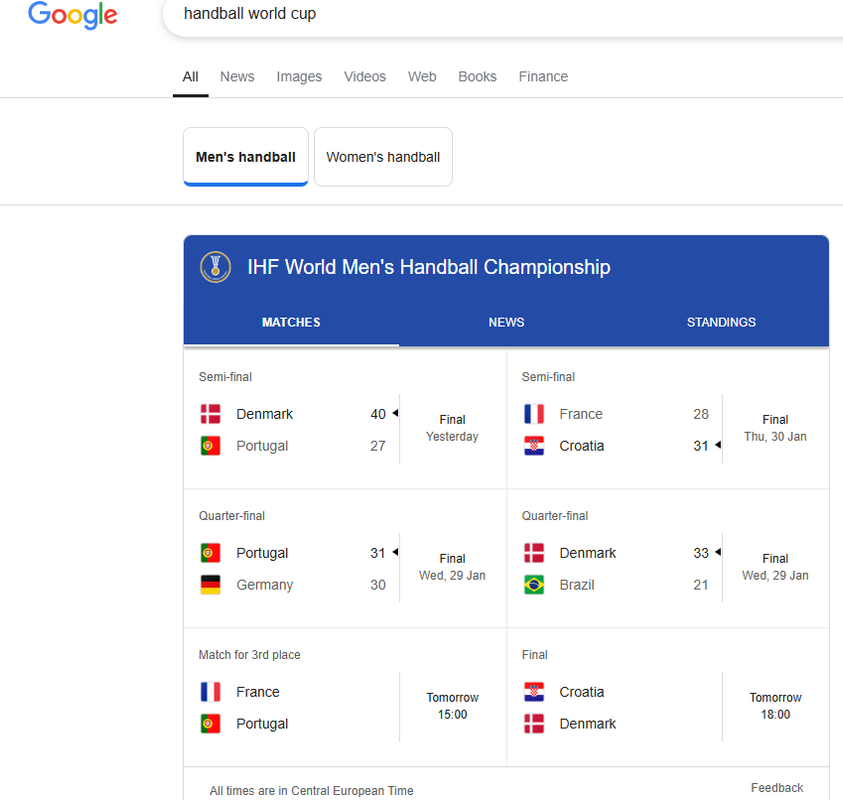843x800 pixels.
Task: Click Denmark flag in Denmark–Portugal semi-final
Action: [210, 414]
